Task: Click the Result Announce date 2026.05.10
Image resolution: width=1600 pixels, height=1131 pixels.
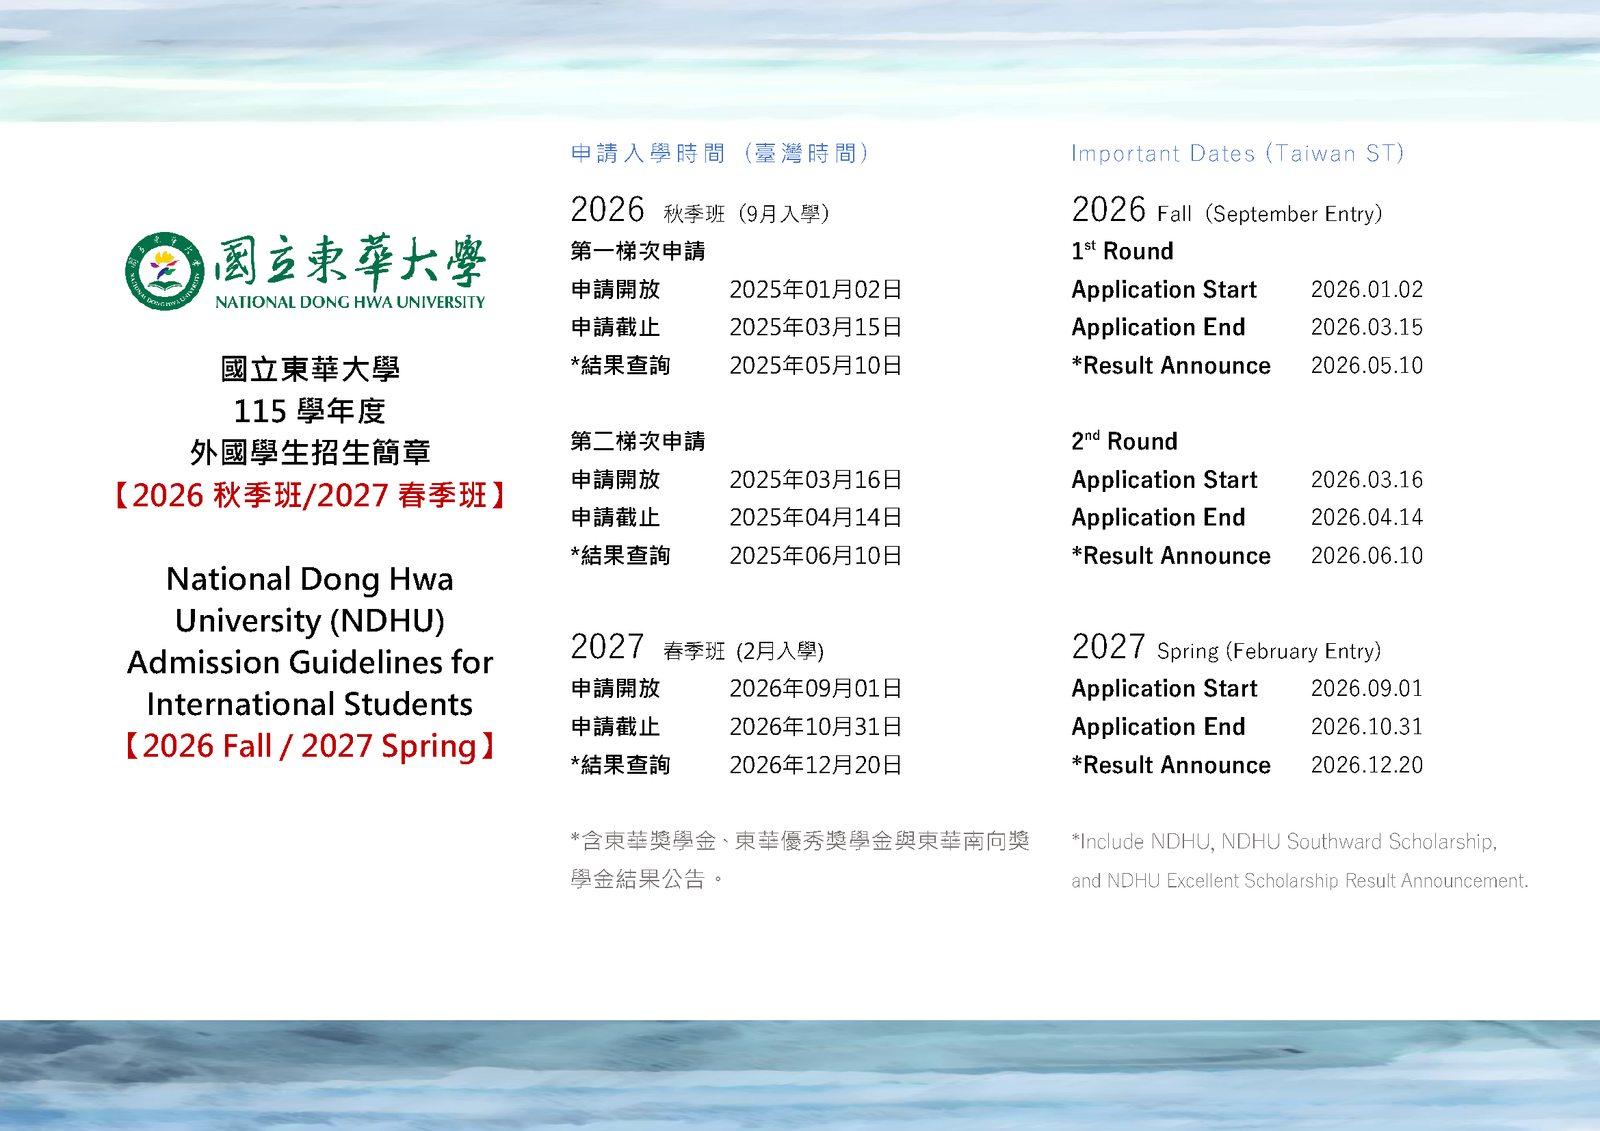Action: tap(1368, 366)
